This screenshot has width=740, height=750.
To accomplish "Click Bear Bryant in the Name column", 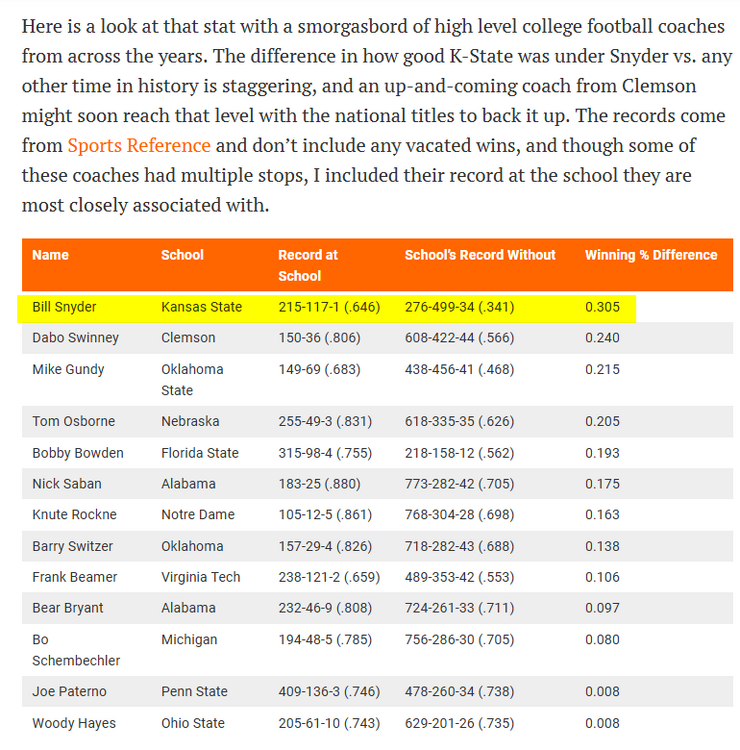I will pos(68,608).
